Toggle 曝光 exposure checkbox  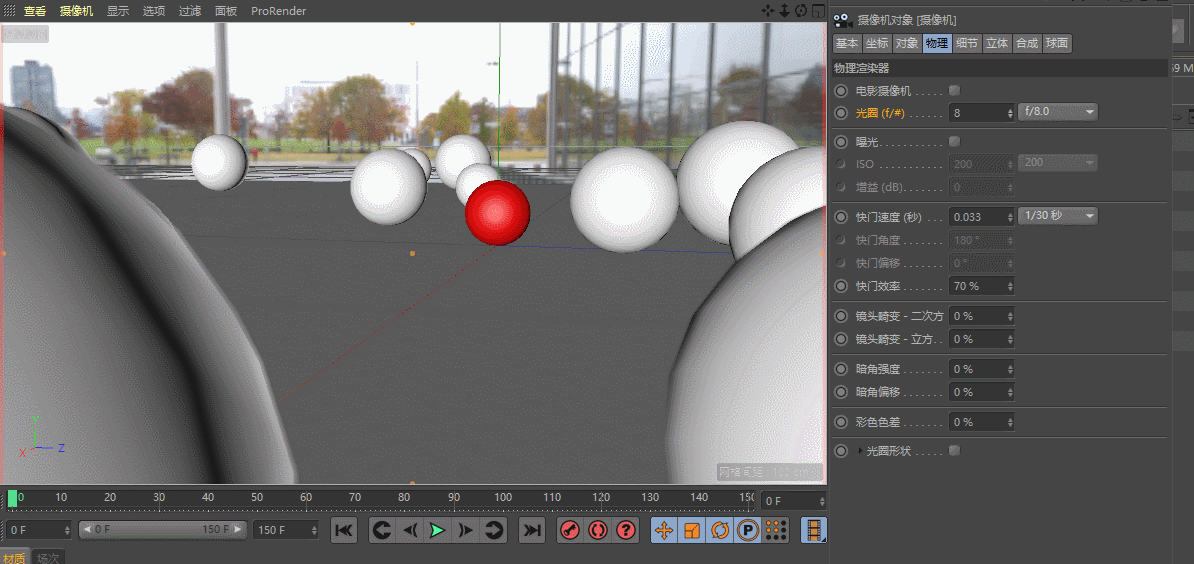(954, 142)
